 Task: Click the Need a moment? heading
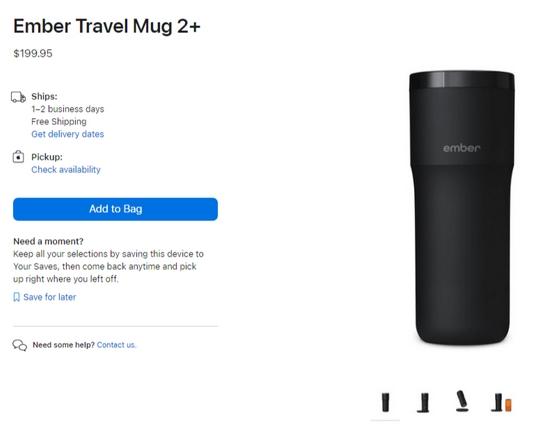[x=48, y=241]
